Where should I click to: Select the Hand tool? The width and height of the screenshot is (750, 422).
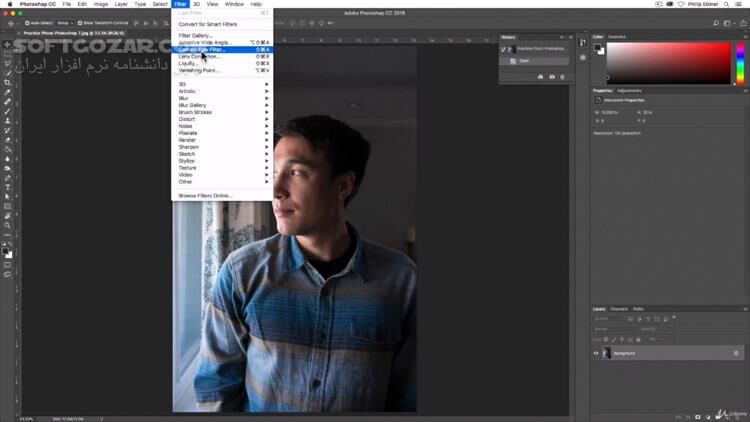7,216
